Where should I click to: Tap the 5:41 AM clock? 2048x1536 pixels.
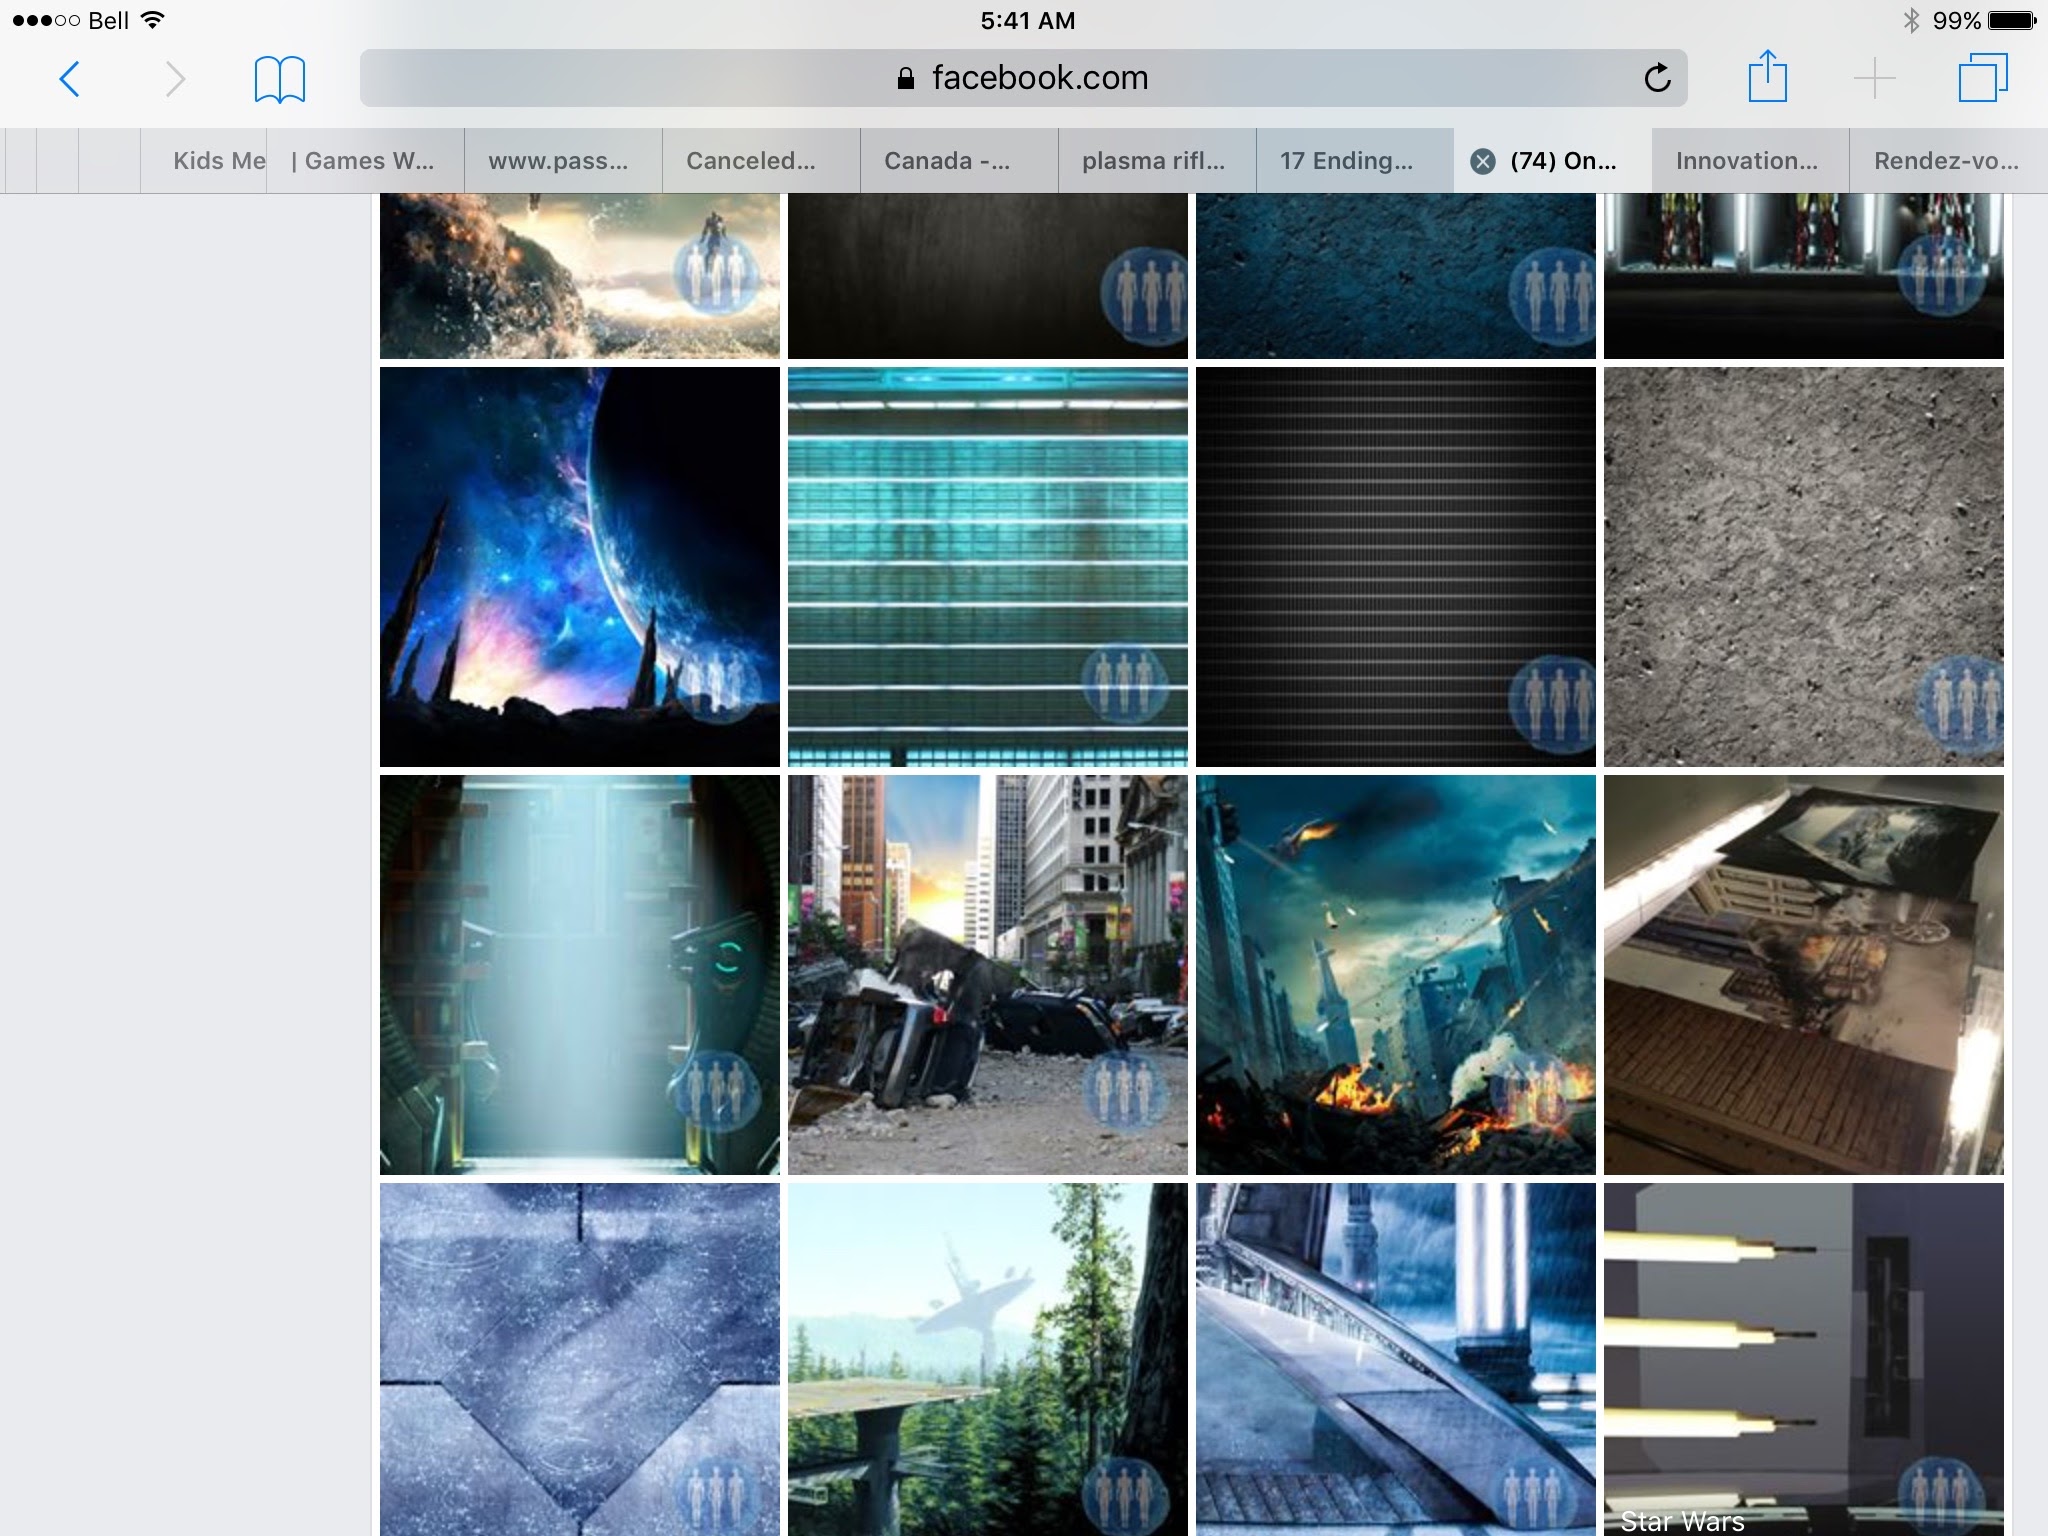click(1027, 20)
